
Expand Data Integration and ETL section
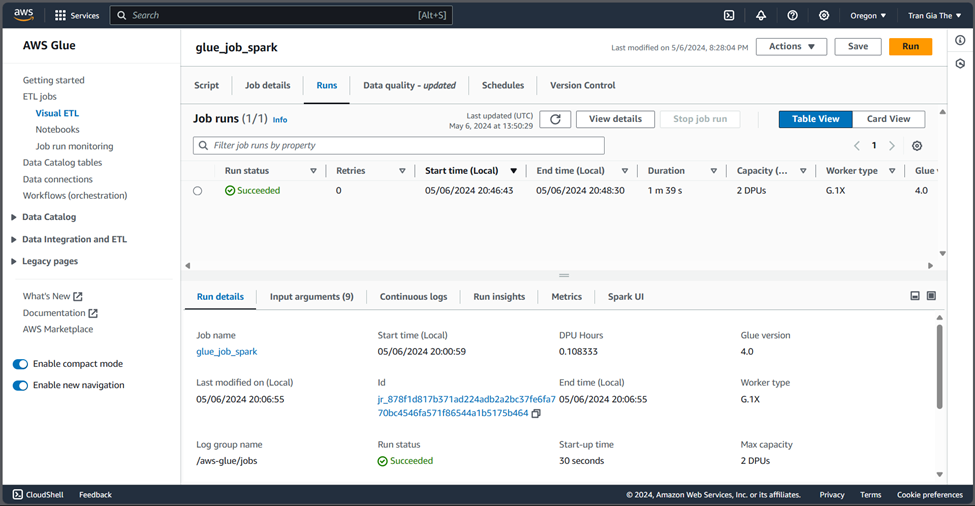point(14,239)
